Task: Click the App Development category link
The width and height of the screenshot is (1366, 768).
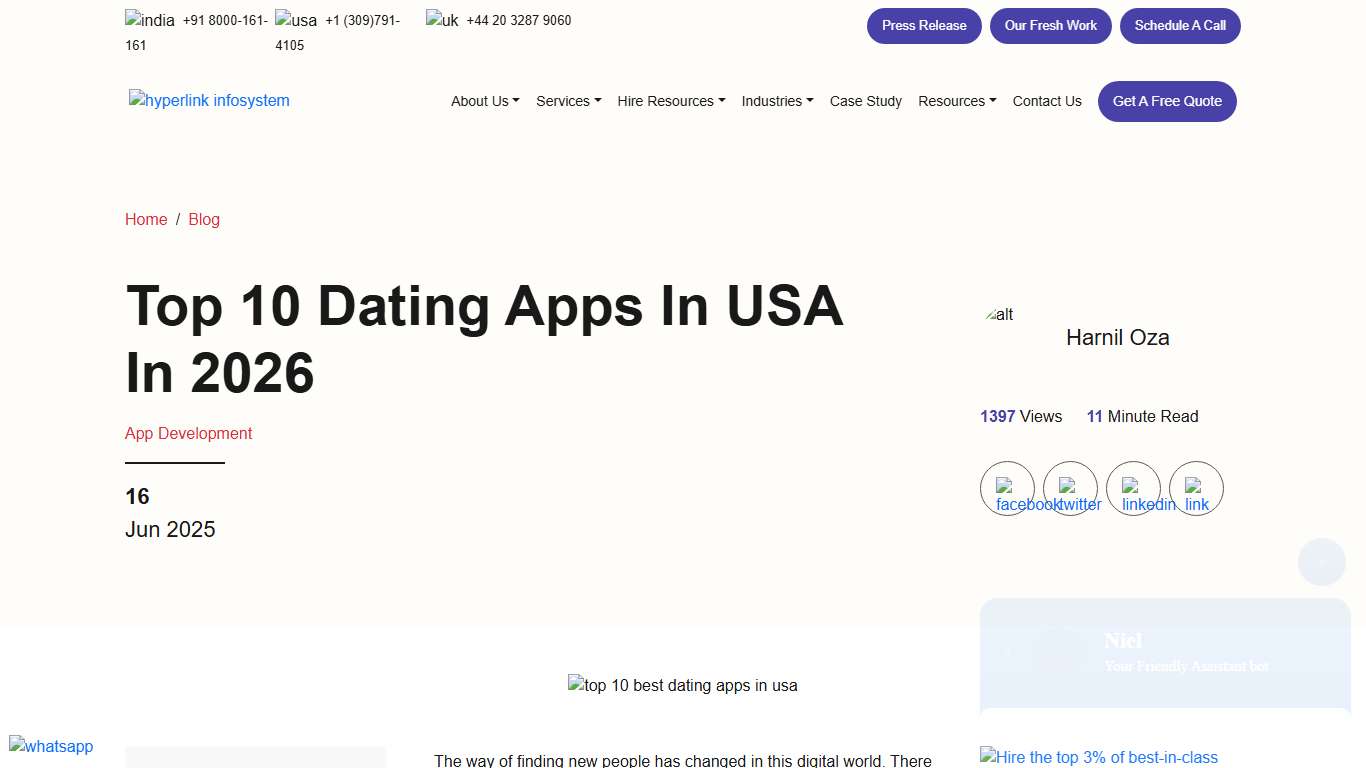Action: [x=188, y=433]
